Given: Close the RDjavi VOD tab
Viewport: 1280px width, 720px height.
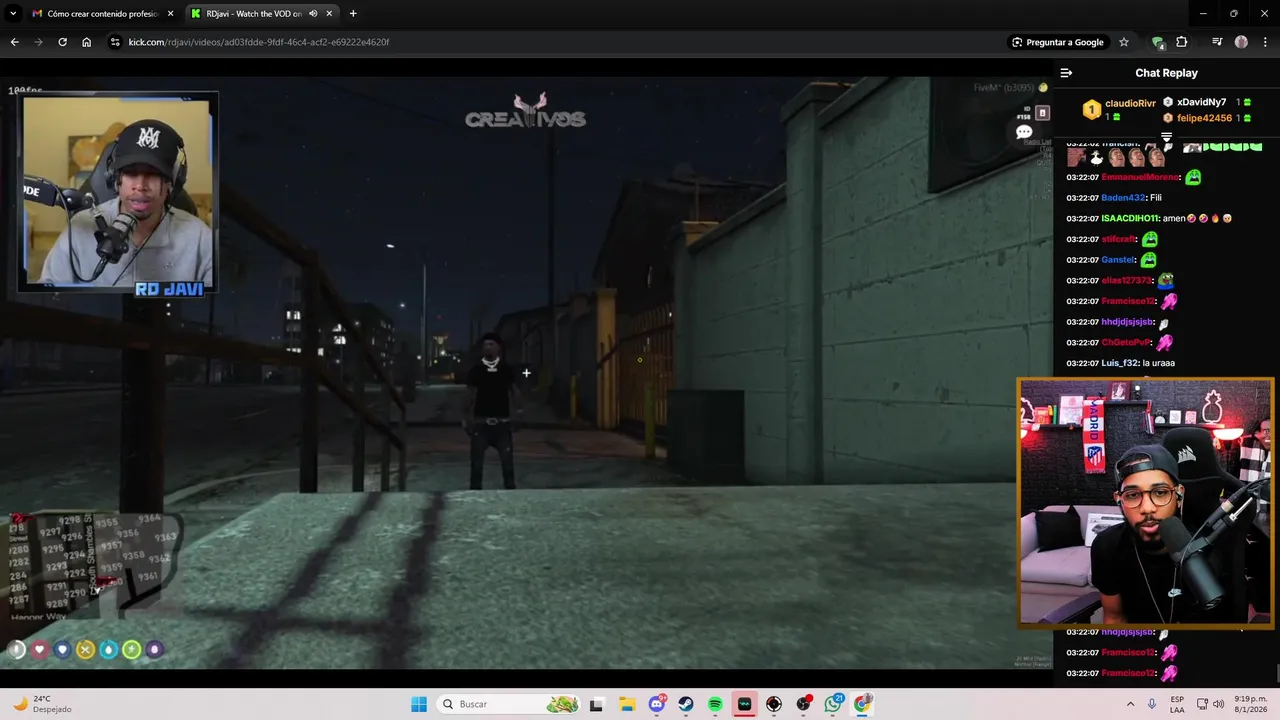Looking at the screenshot, I should [329, 14].
